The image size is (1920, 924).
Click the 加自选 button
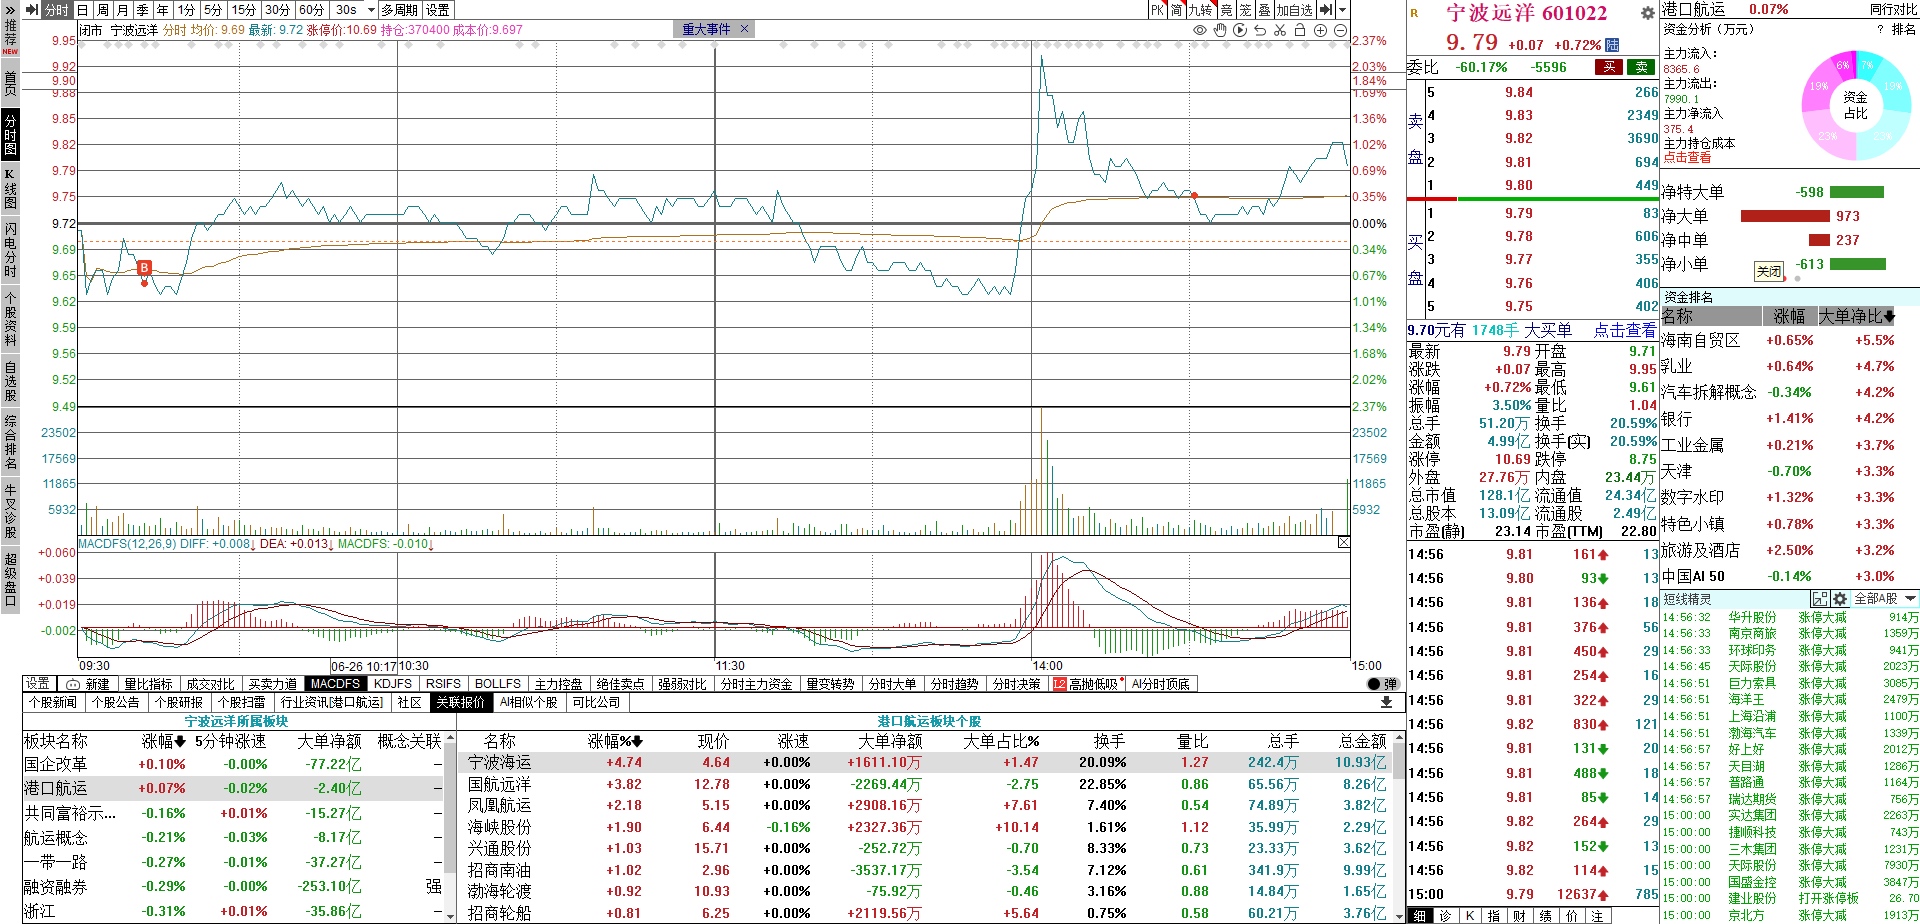click(1294, 10)
